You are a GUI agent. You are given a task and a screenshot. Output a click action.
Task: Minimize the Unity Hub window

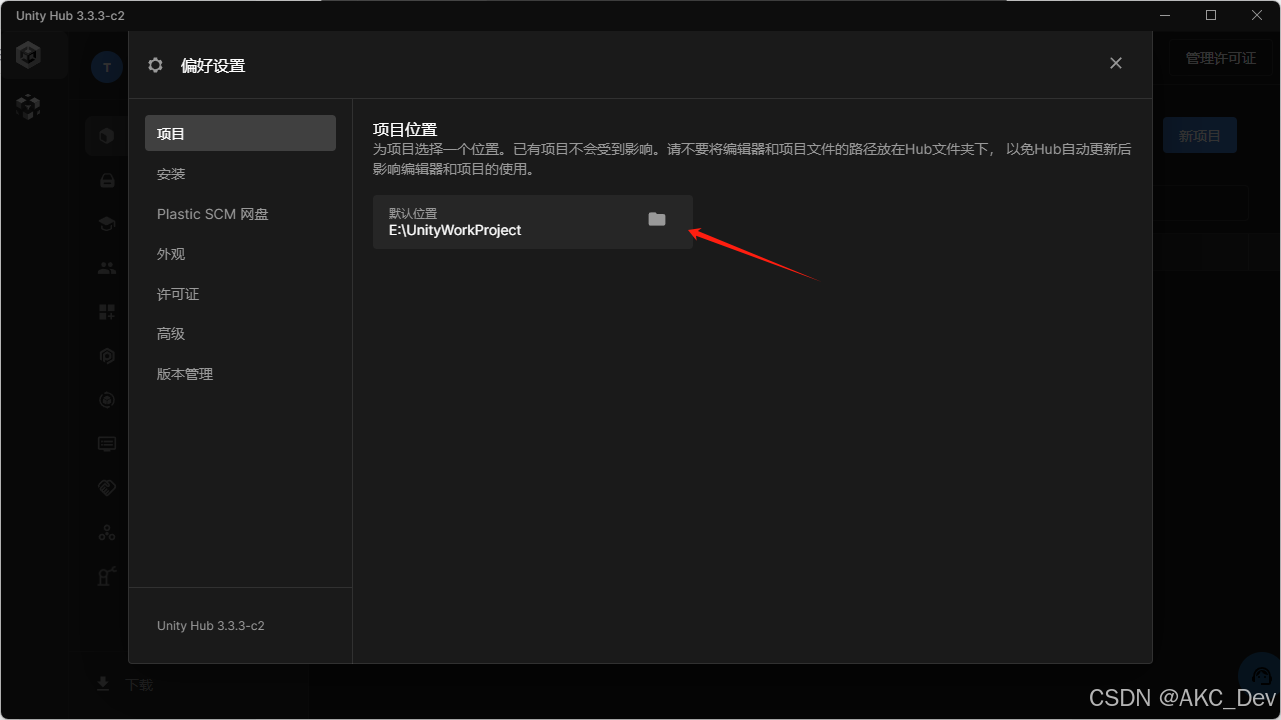coord(1165,15)
